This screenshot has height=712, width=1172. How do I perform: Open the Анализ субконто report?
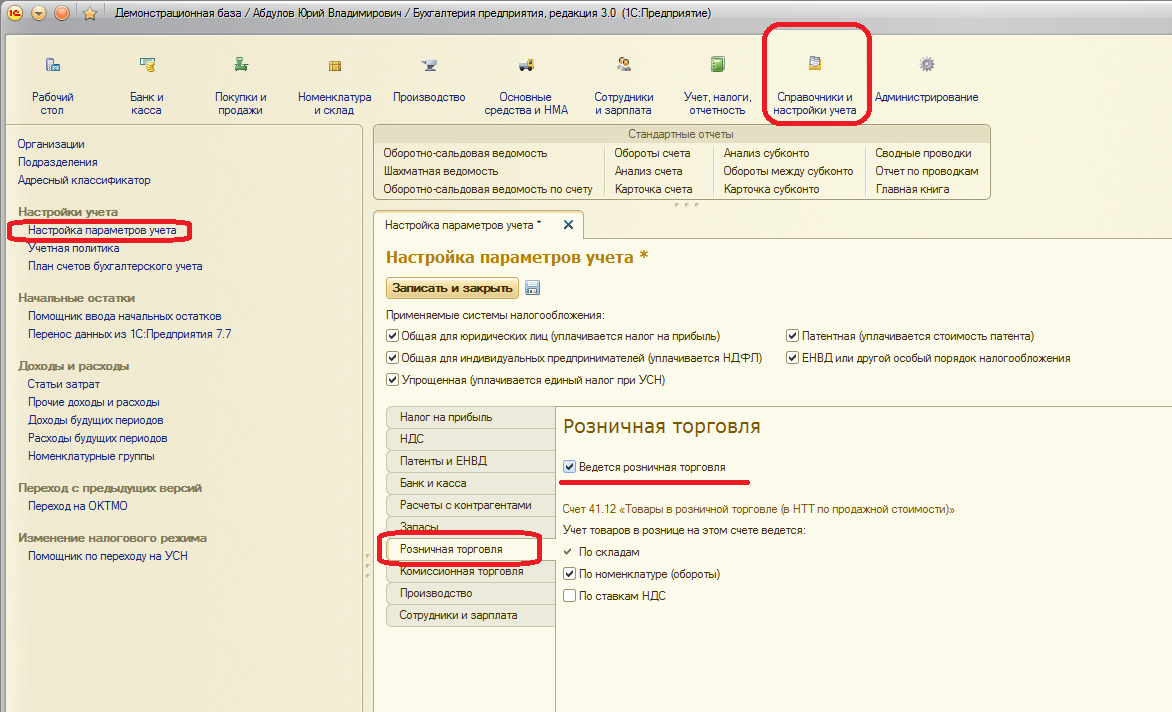click(766, 153)
